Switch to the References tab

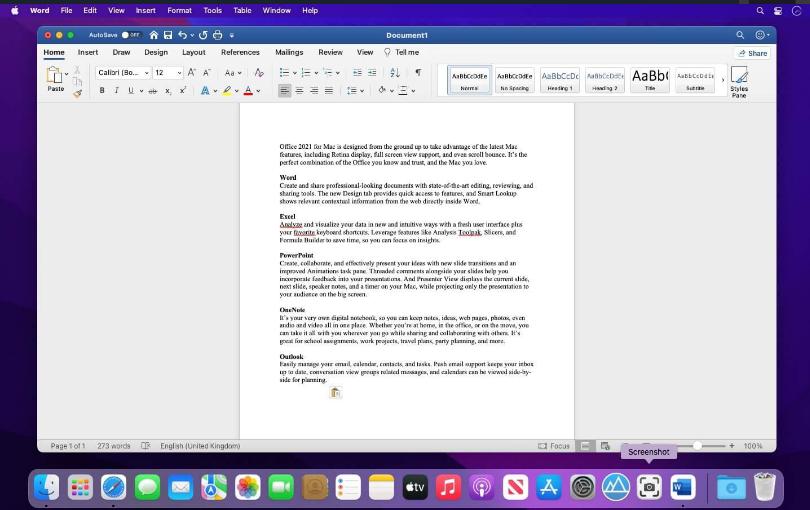click(240, 52)
